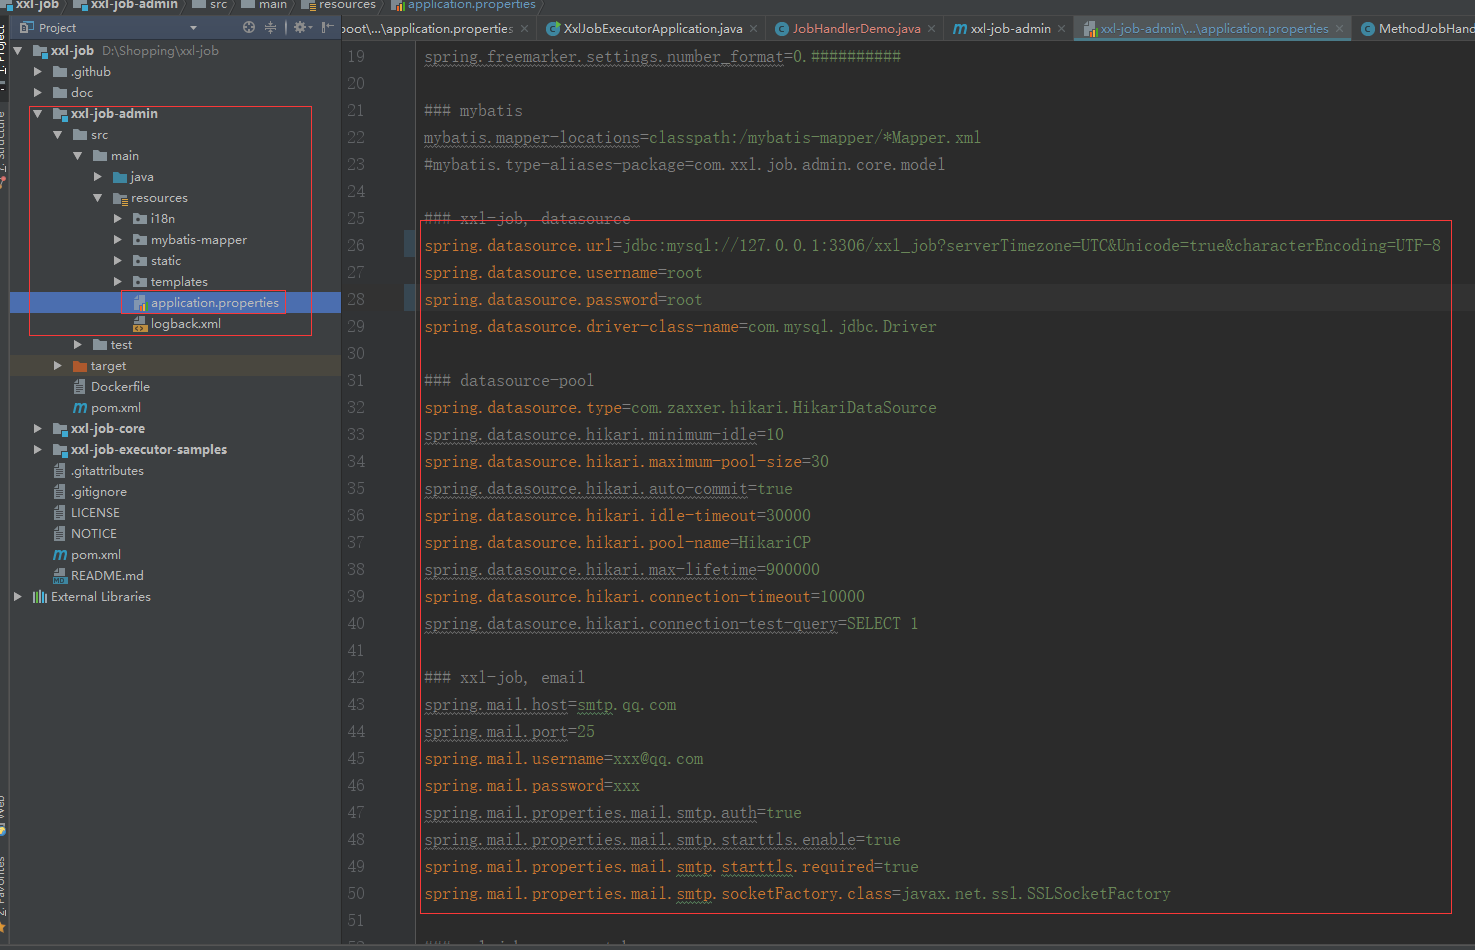Open the Project view type dropdown
Image resolution: width=1475 pixels, height=950 pixels.
coord(193,28)
